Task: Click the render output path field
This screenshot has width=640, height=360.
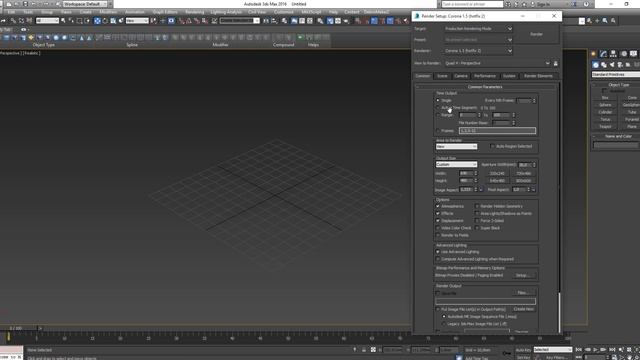Action: (x=485, y=301)
